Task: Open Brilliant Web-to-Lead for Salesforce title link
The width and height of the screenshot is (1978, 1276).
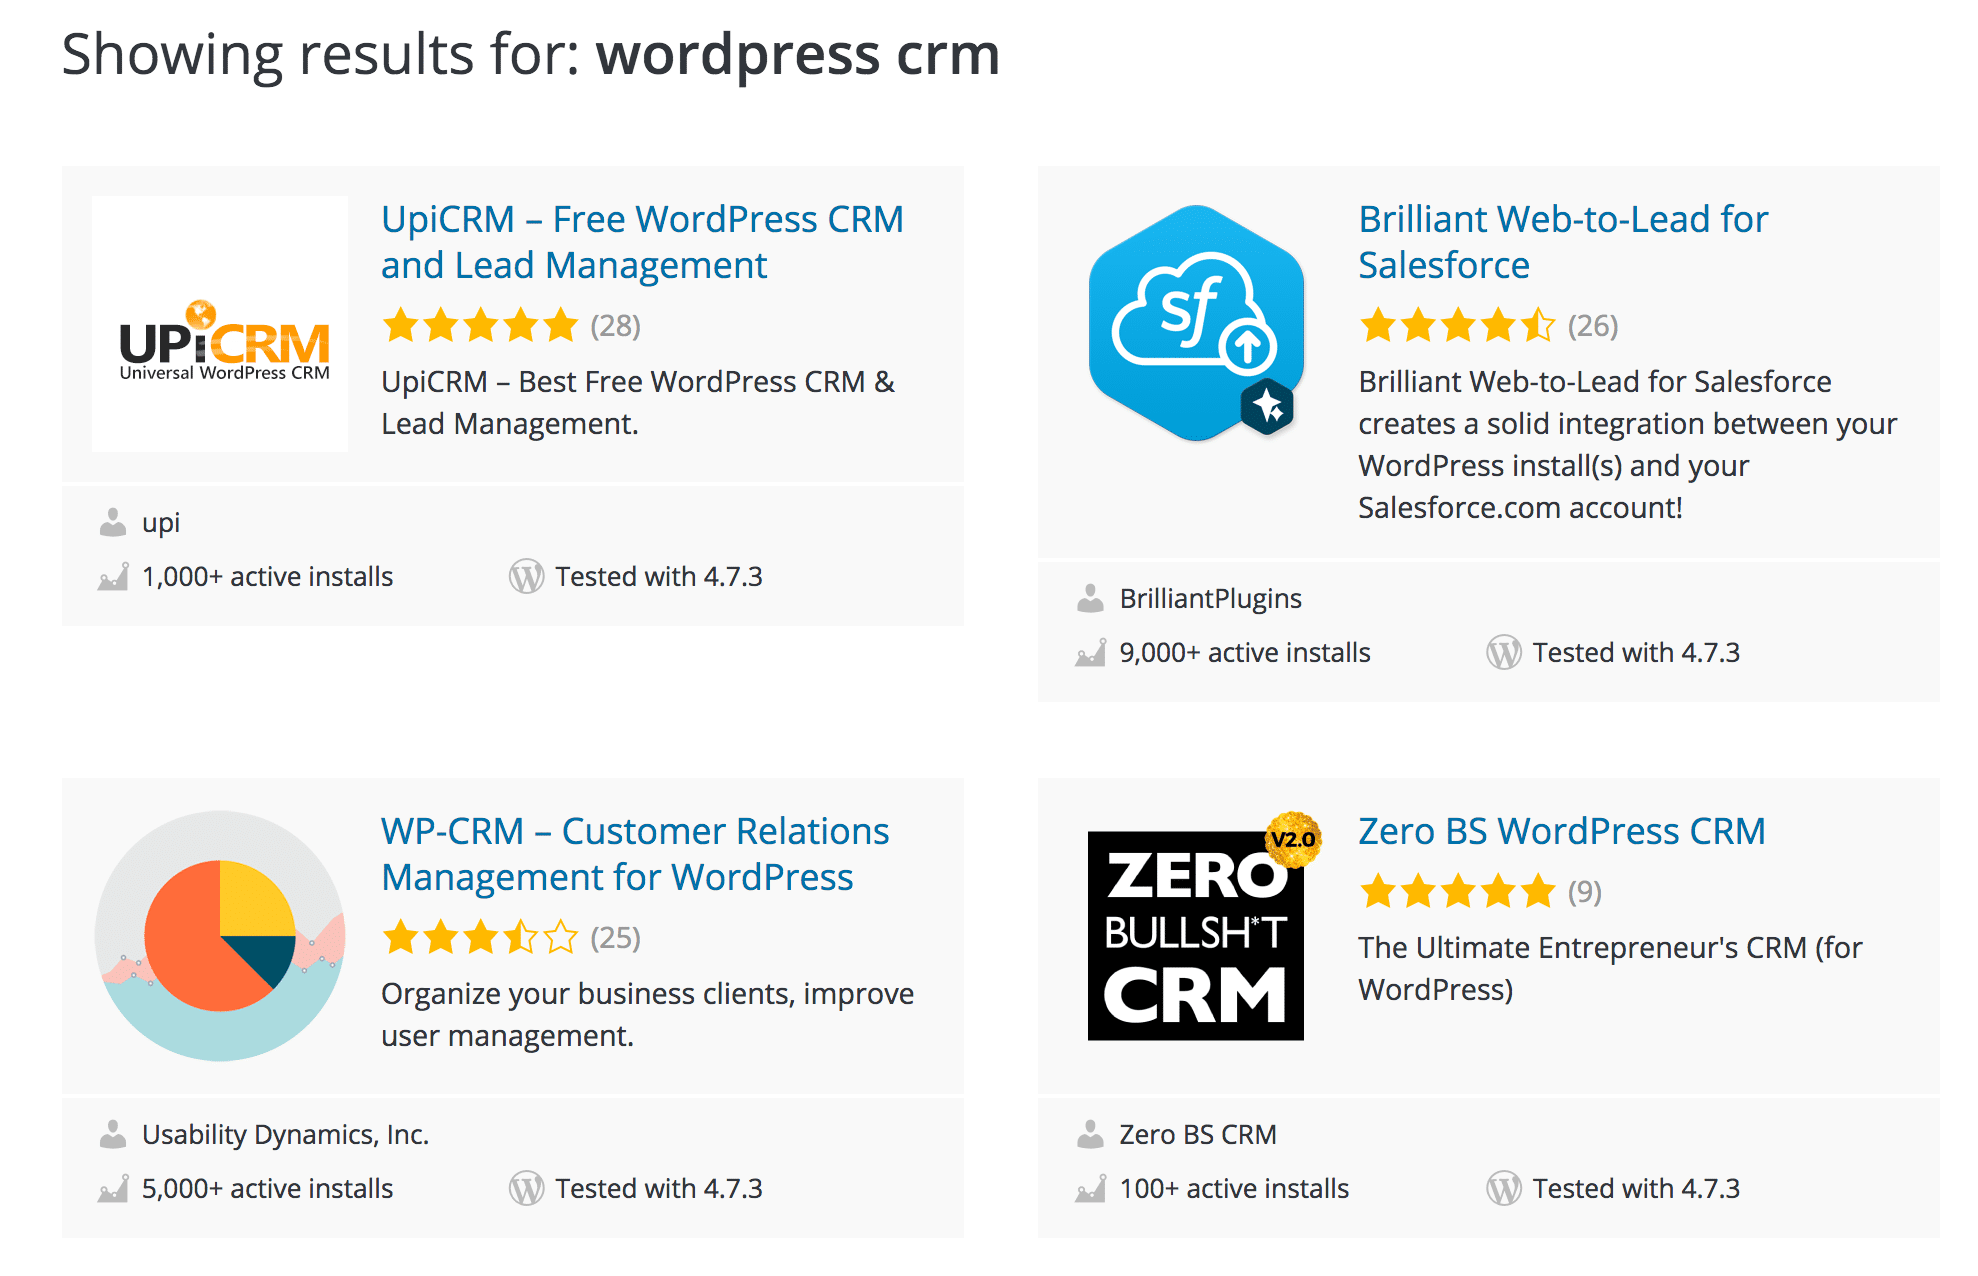Action: tap(1563, 242)
